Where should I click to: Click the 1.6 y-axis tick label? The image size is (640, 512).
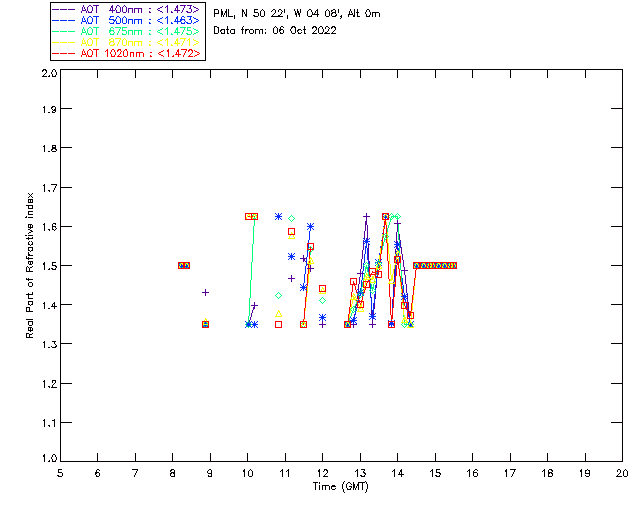49,227
